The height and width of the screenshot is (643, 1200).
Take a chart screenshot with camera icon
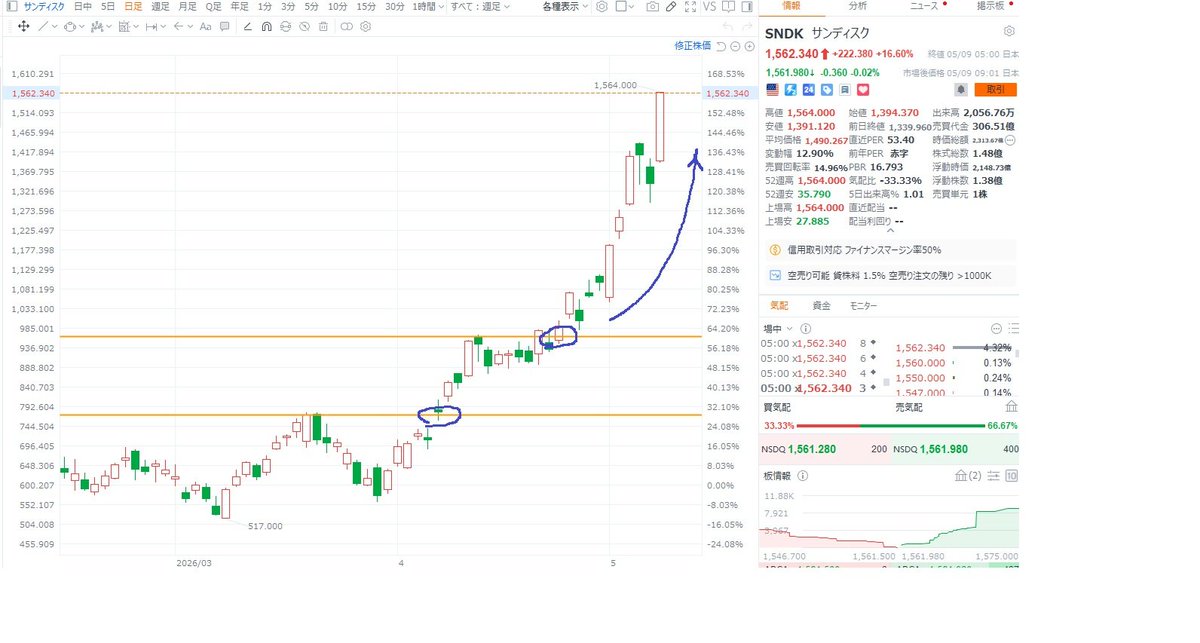click(x=653, y=6)
